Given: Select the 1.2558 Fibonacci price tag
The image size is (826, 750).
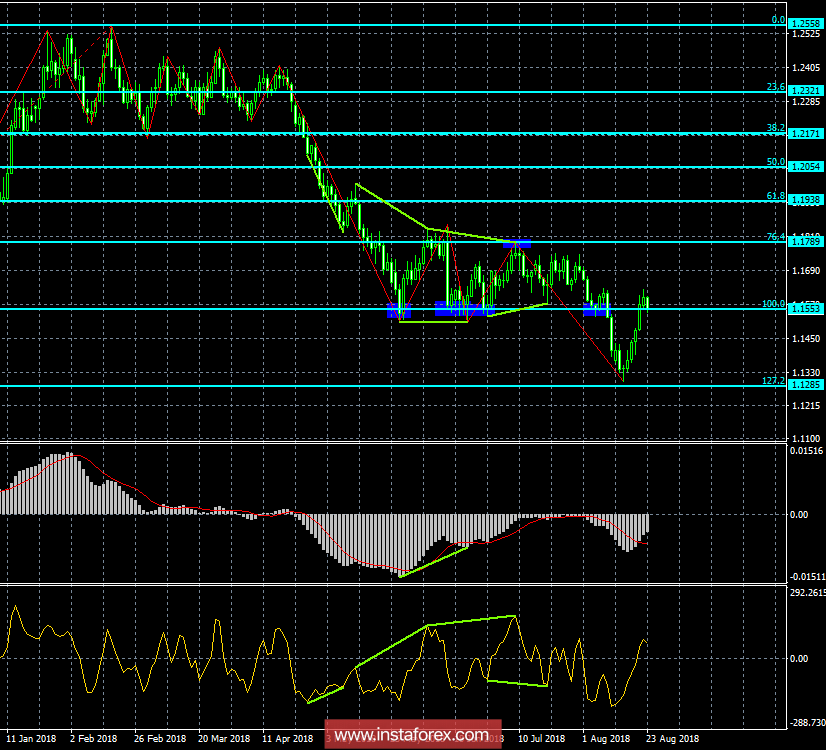Looking at the screenshot, I should [x=807, y=24].
